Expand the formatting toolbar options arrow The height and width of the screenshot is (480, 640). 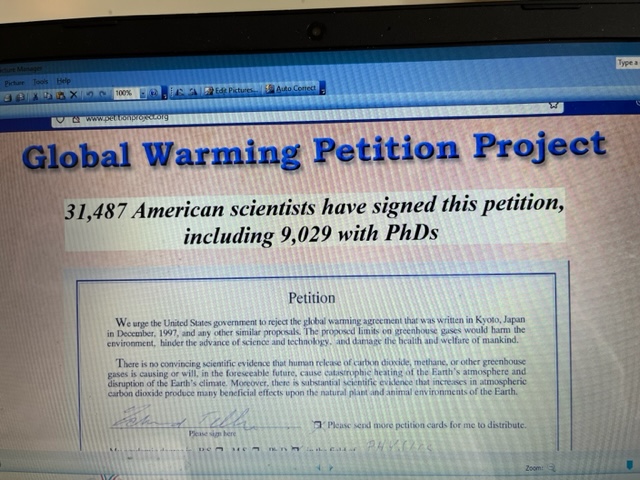point(322,88)
